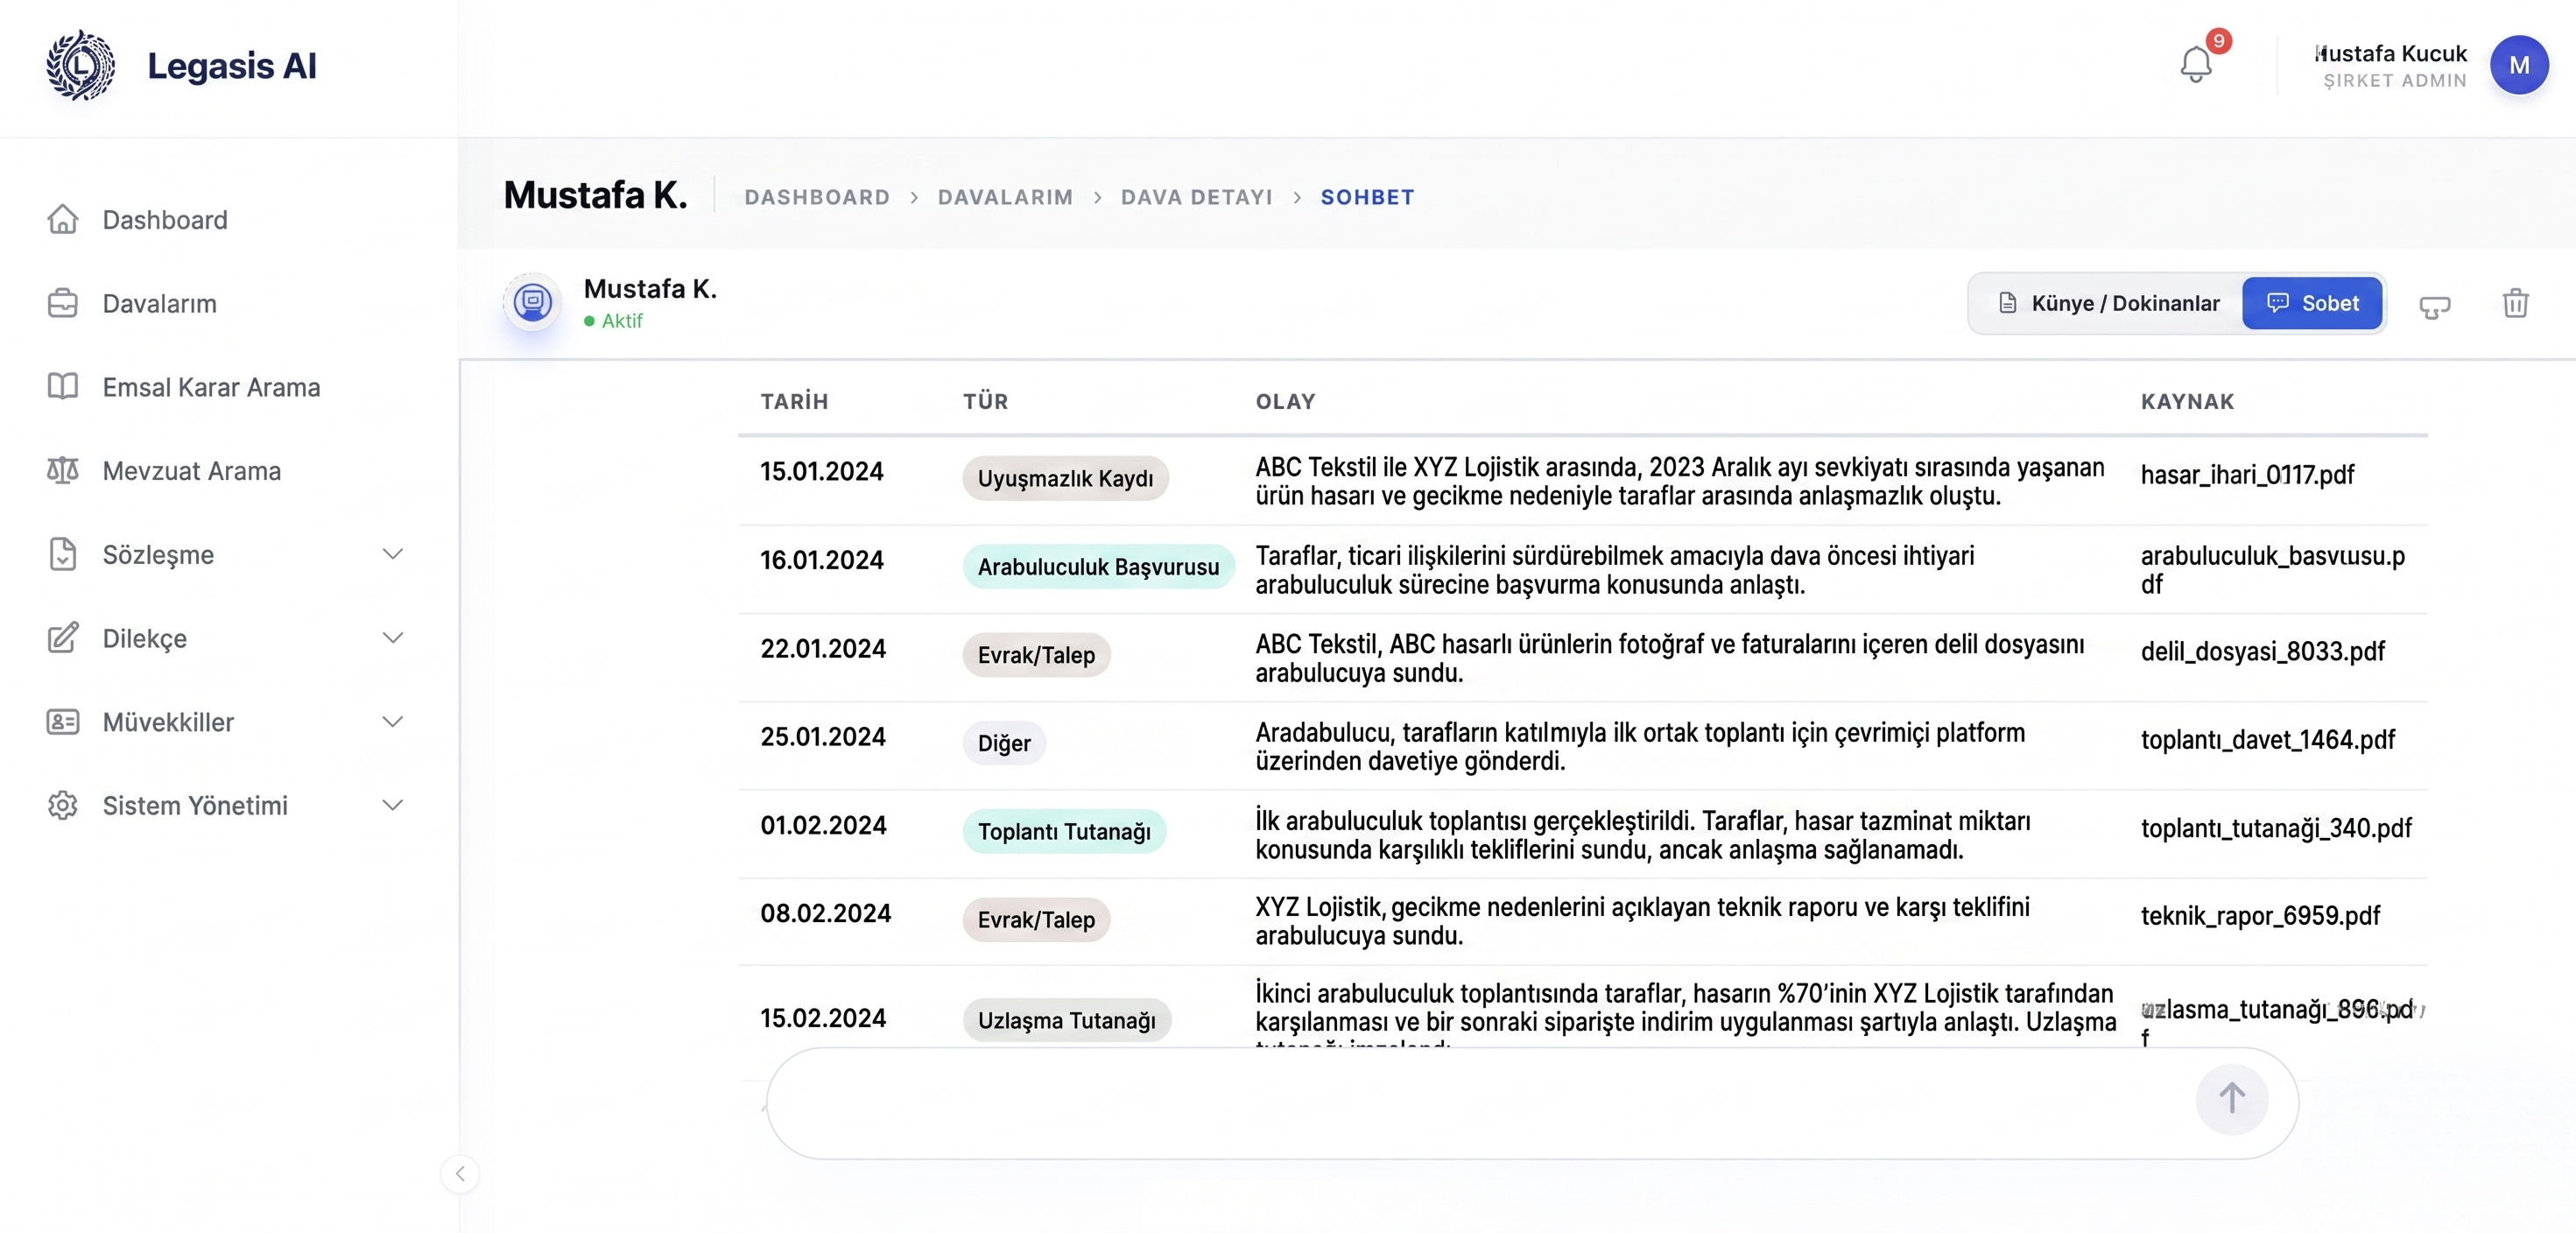Select date cell 15.01.2024
This screenshot has width=2576, height=1233.
coord(821,471)
